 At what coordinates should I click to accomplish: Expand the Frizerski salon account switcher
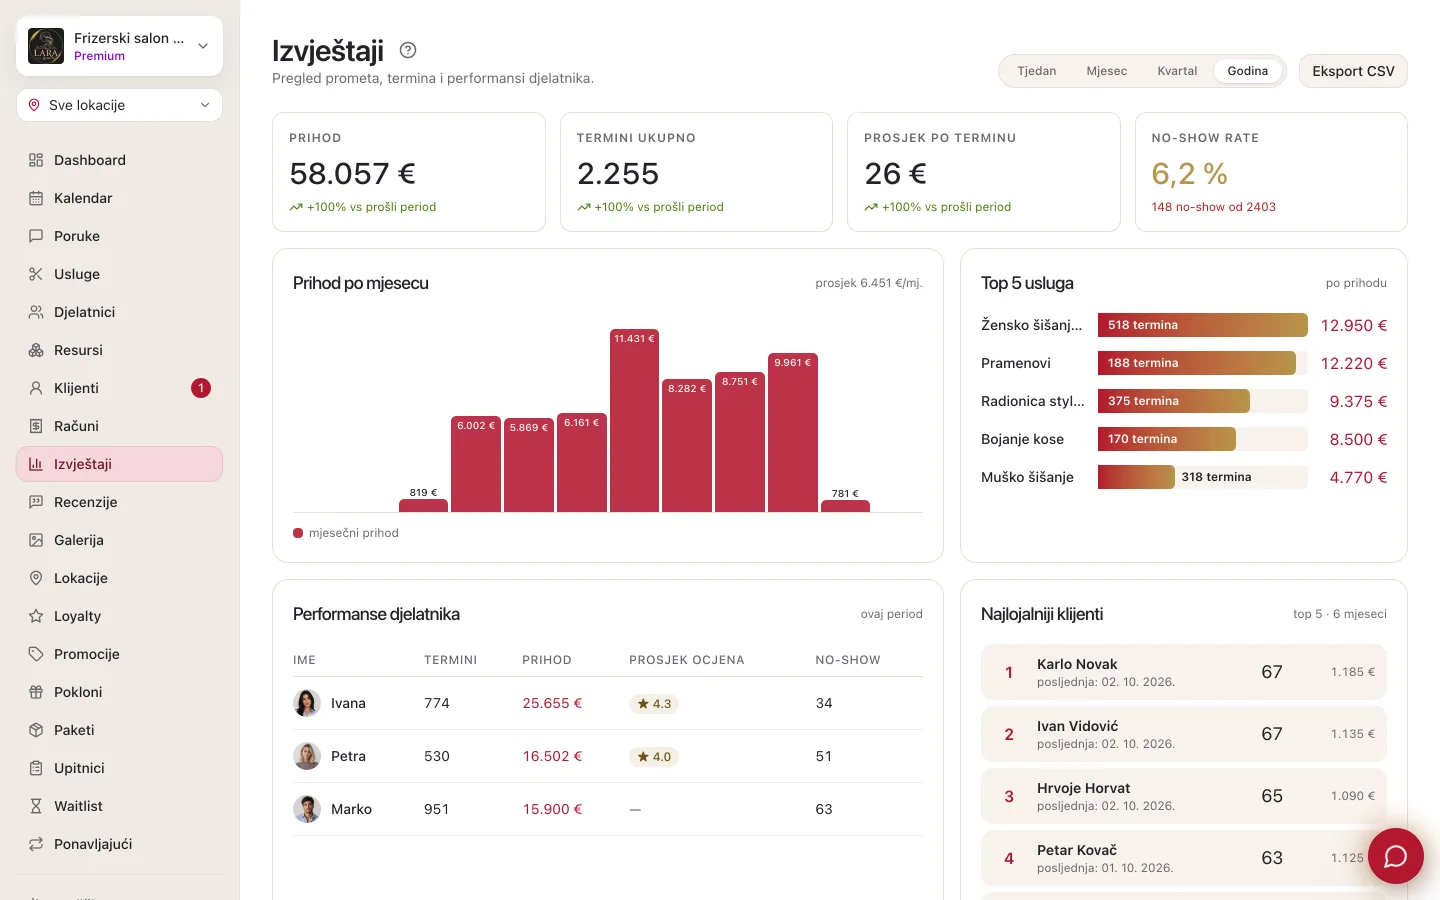(x=119, y=46)
